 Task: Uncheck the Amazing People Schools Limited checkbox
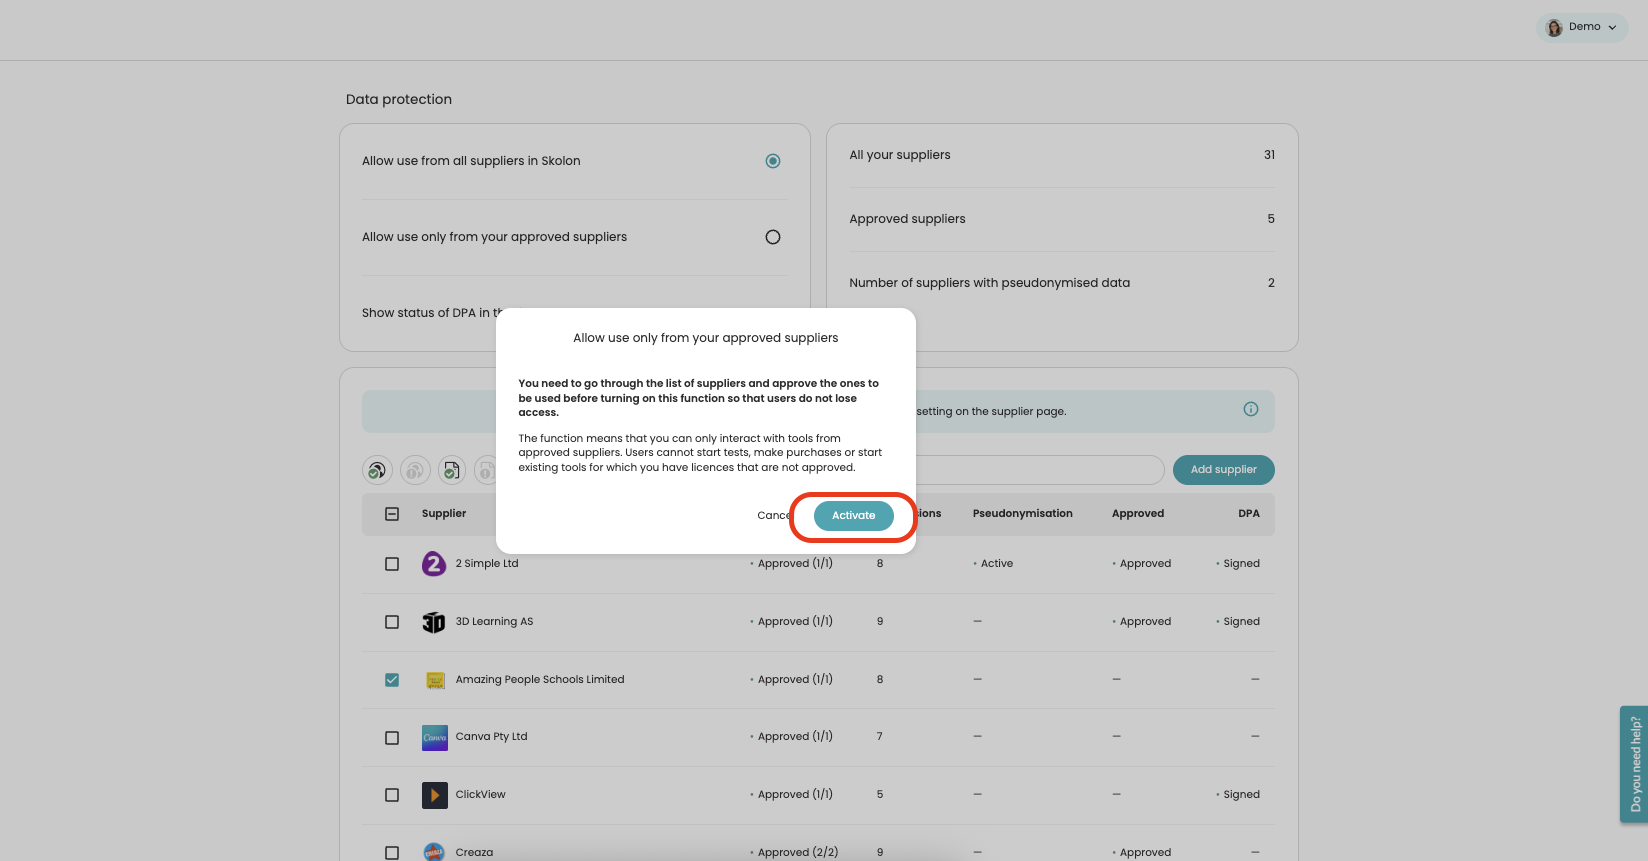coord(392,680)
